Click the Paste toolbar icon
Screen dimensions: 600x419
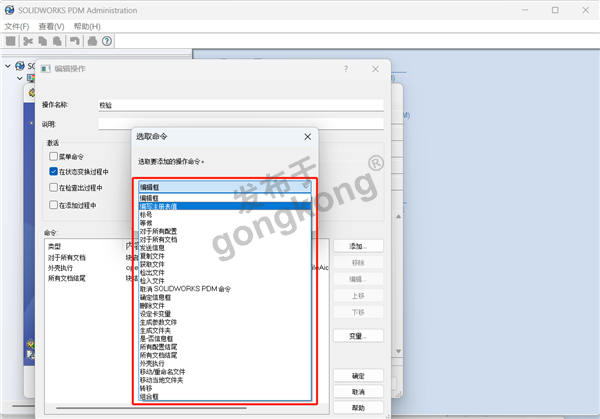[57, 41]
